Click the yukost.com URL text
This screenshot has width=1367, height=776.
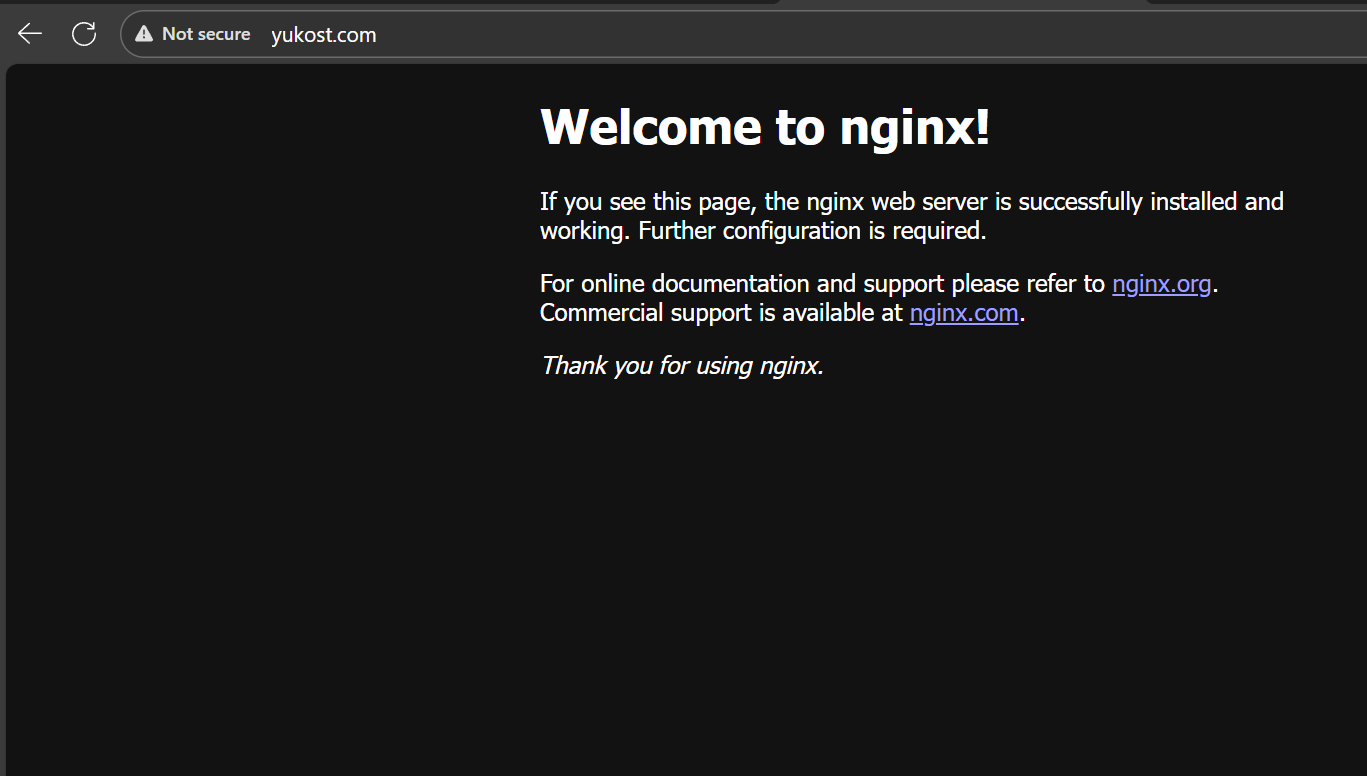coord(324,35)
